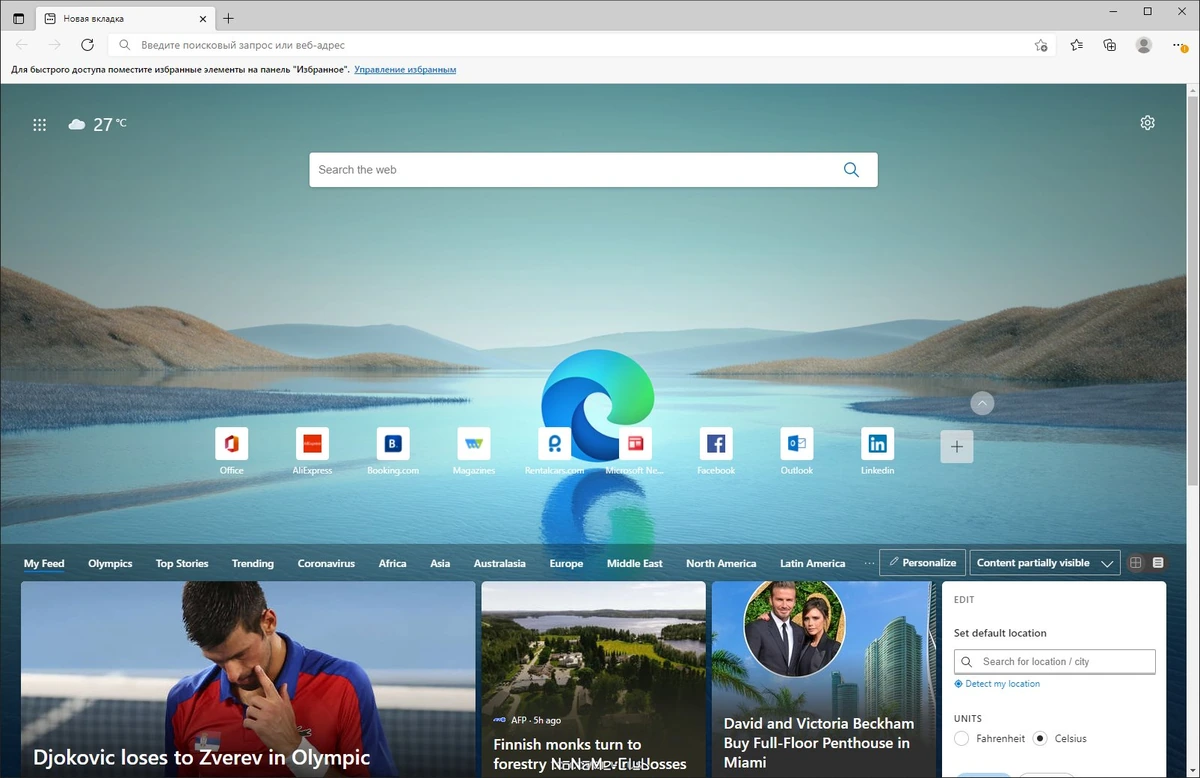Screen dimensions: 1200x778
Task: Select the Top Stories tab
Action: tap(182, 563)
